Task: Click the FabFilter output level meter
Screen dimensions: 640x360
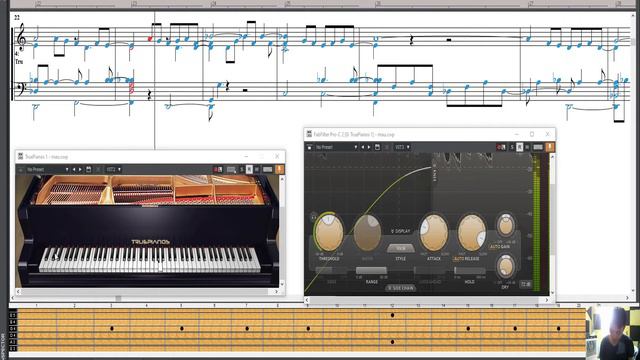Action: [x=536, y=224]
